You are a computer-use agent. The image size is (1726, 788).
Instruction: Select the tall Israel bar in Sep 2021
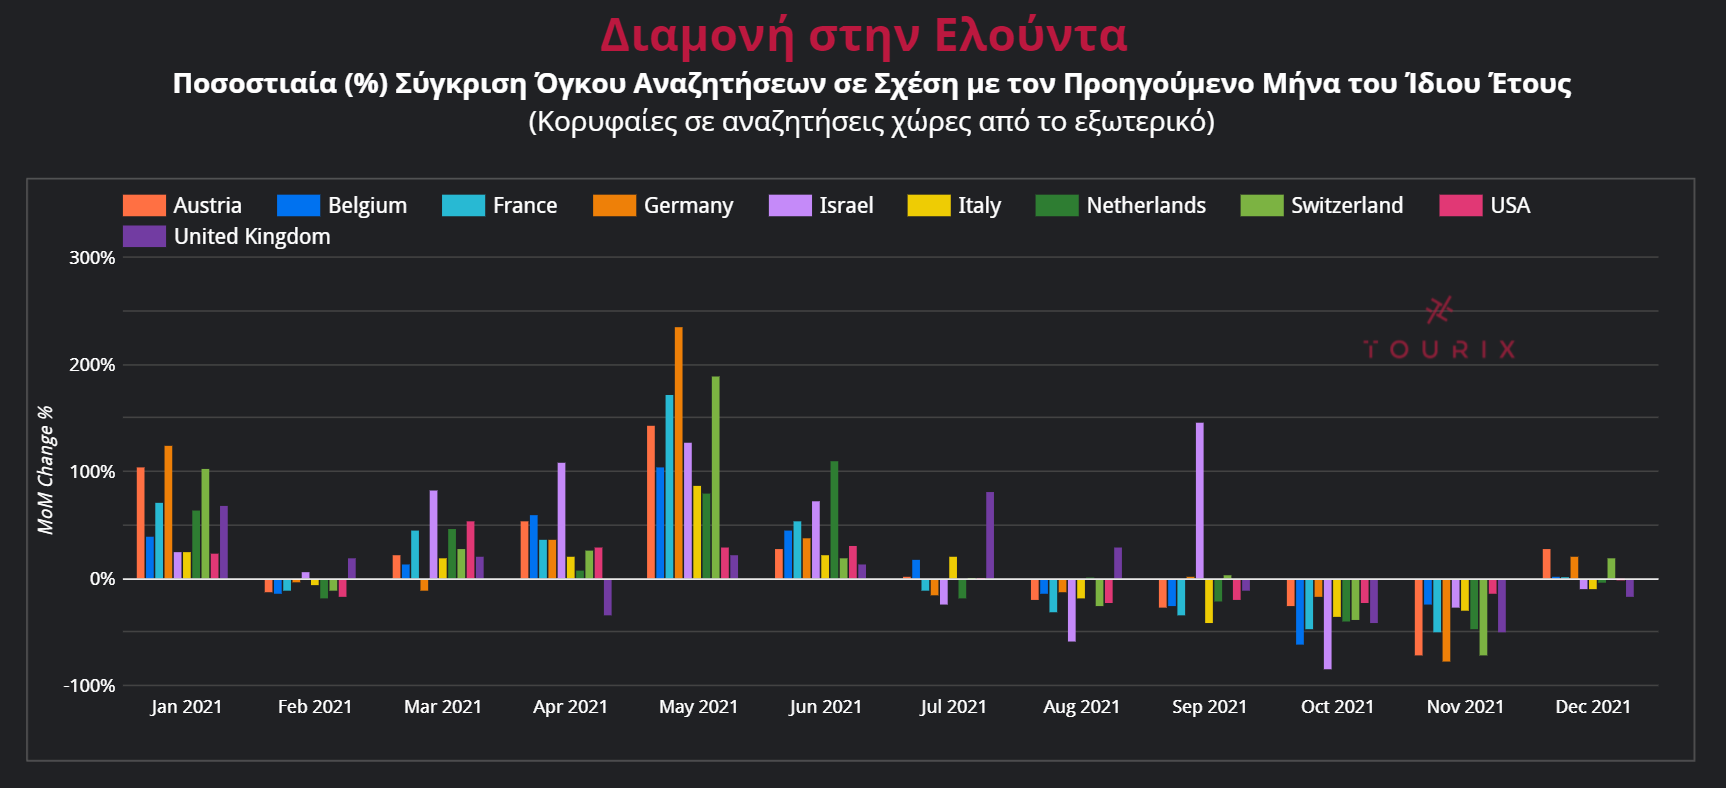(1200, 500)
